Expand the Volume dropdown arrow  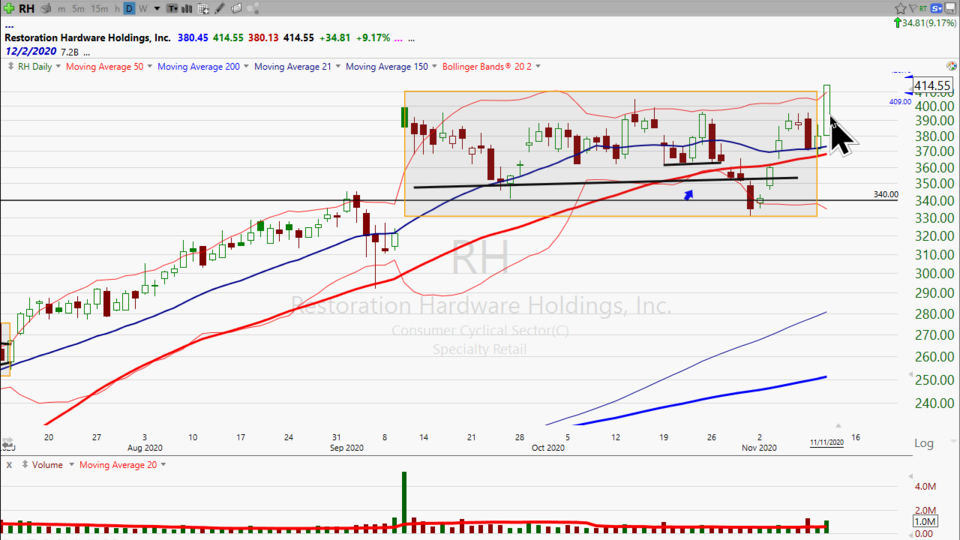pyautogui.click(x=71, y=465)
